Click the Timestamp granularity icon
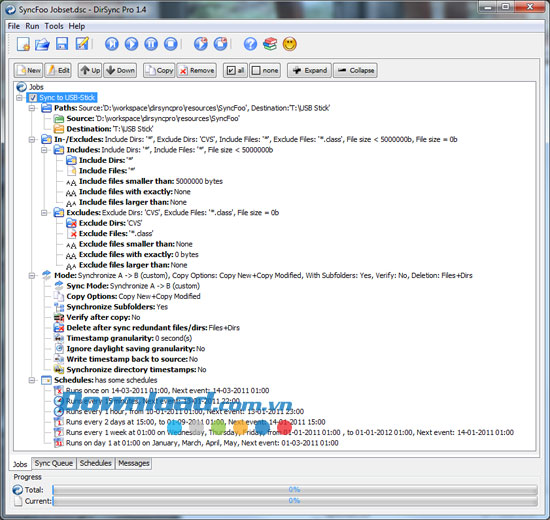550x520 pixels. (59, 338)
